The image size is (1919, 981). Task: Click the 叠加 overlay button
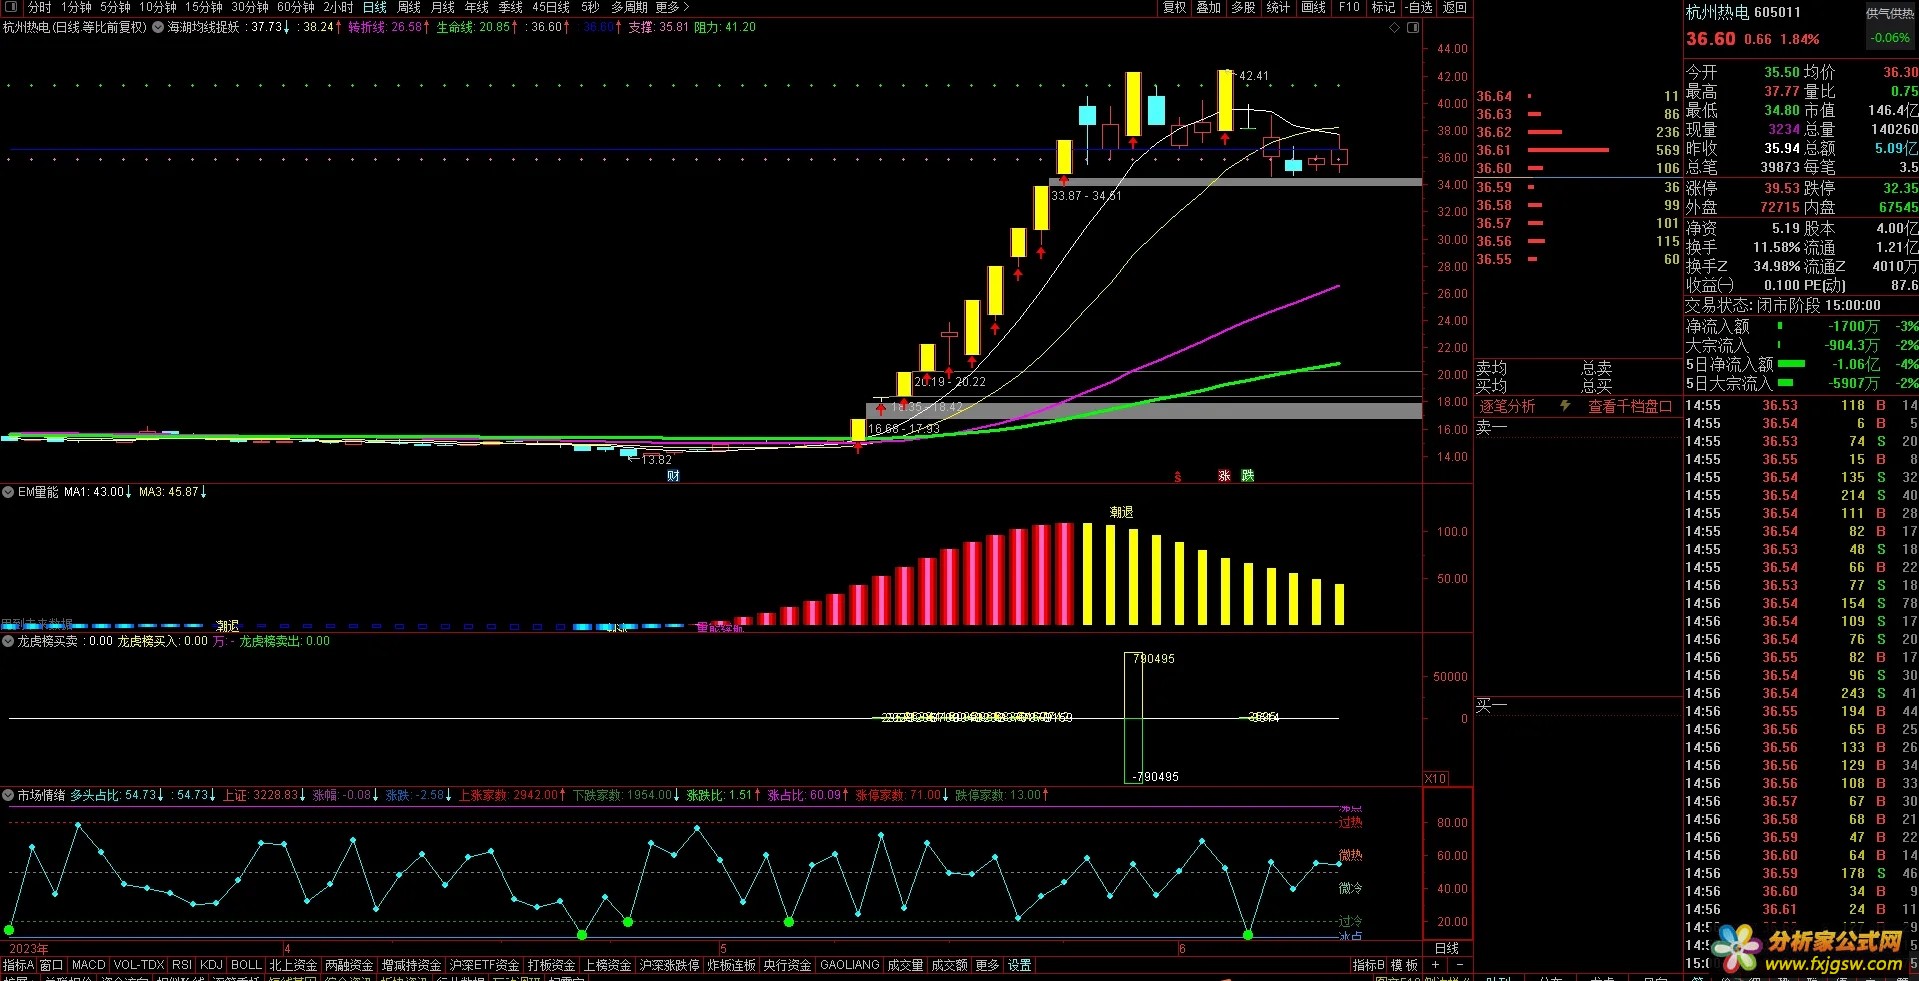(1209, 7)
